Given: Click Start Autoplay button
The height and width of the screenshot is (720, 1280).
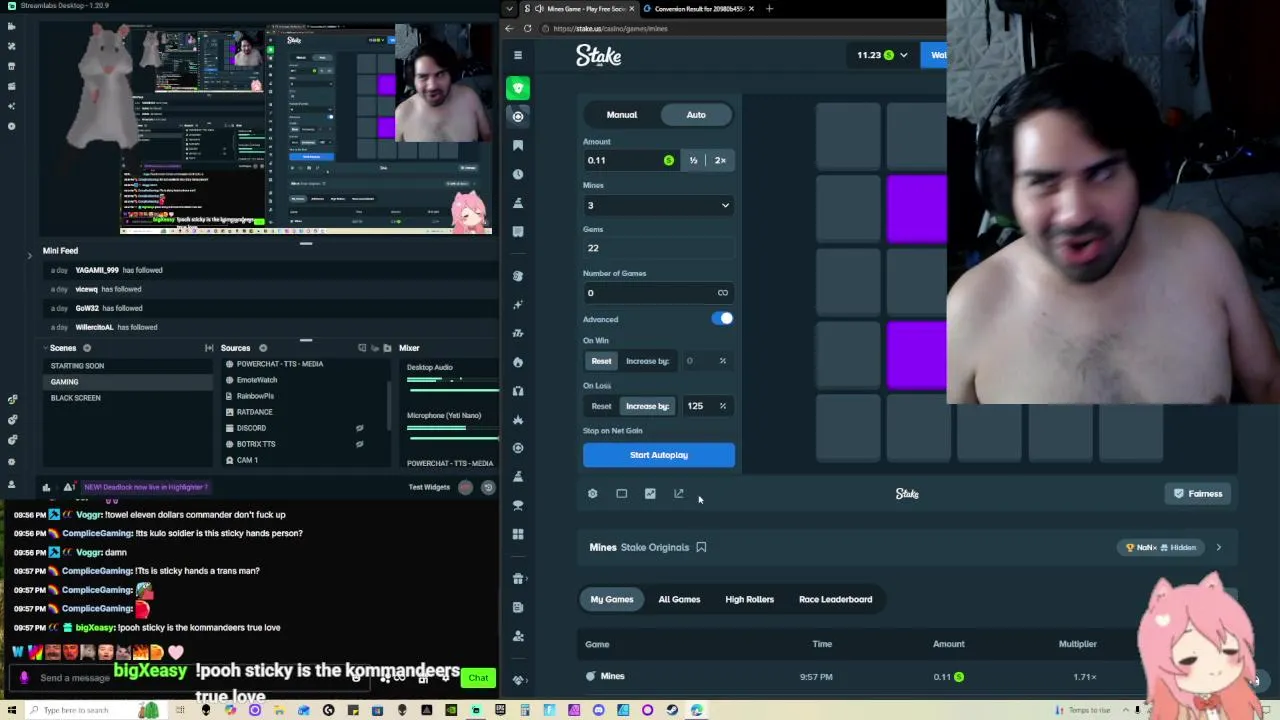Looking at the screenshot, I should 659,455.
